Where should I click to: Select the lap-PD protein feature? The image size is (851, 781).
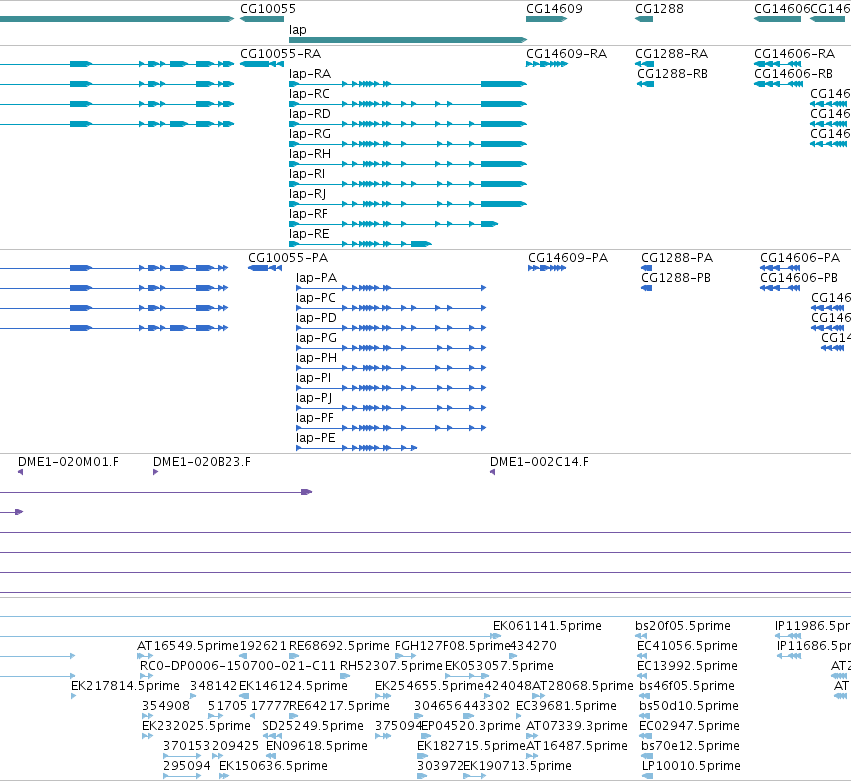pyautogui.click(x=391, y=328)
